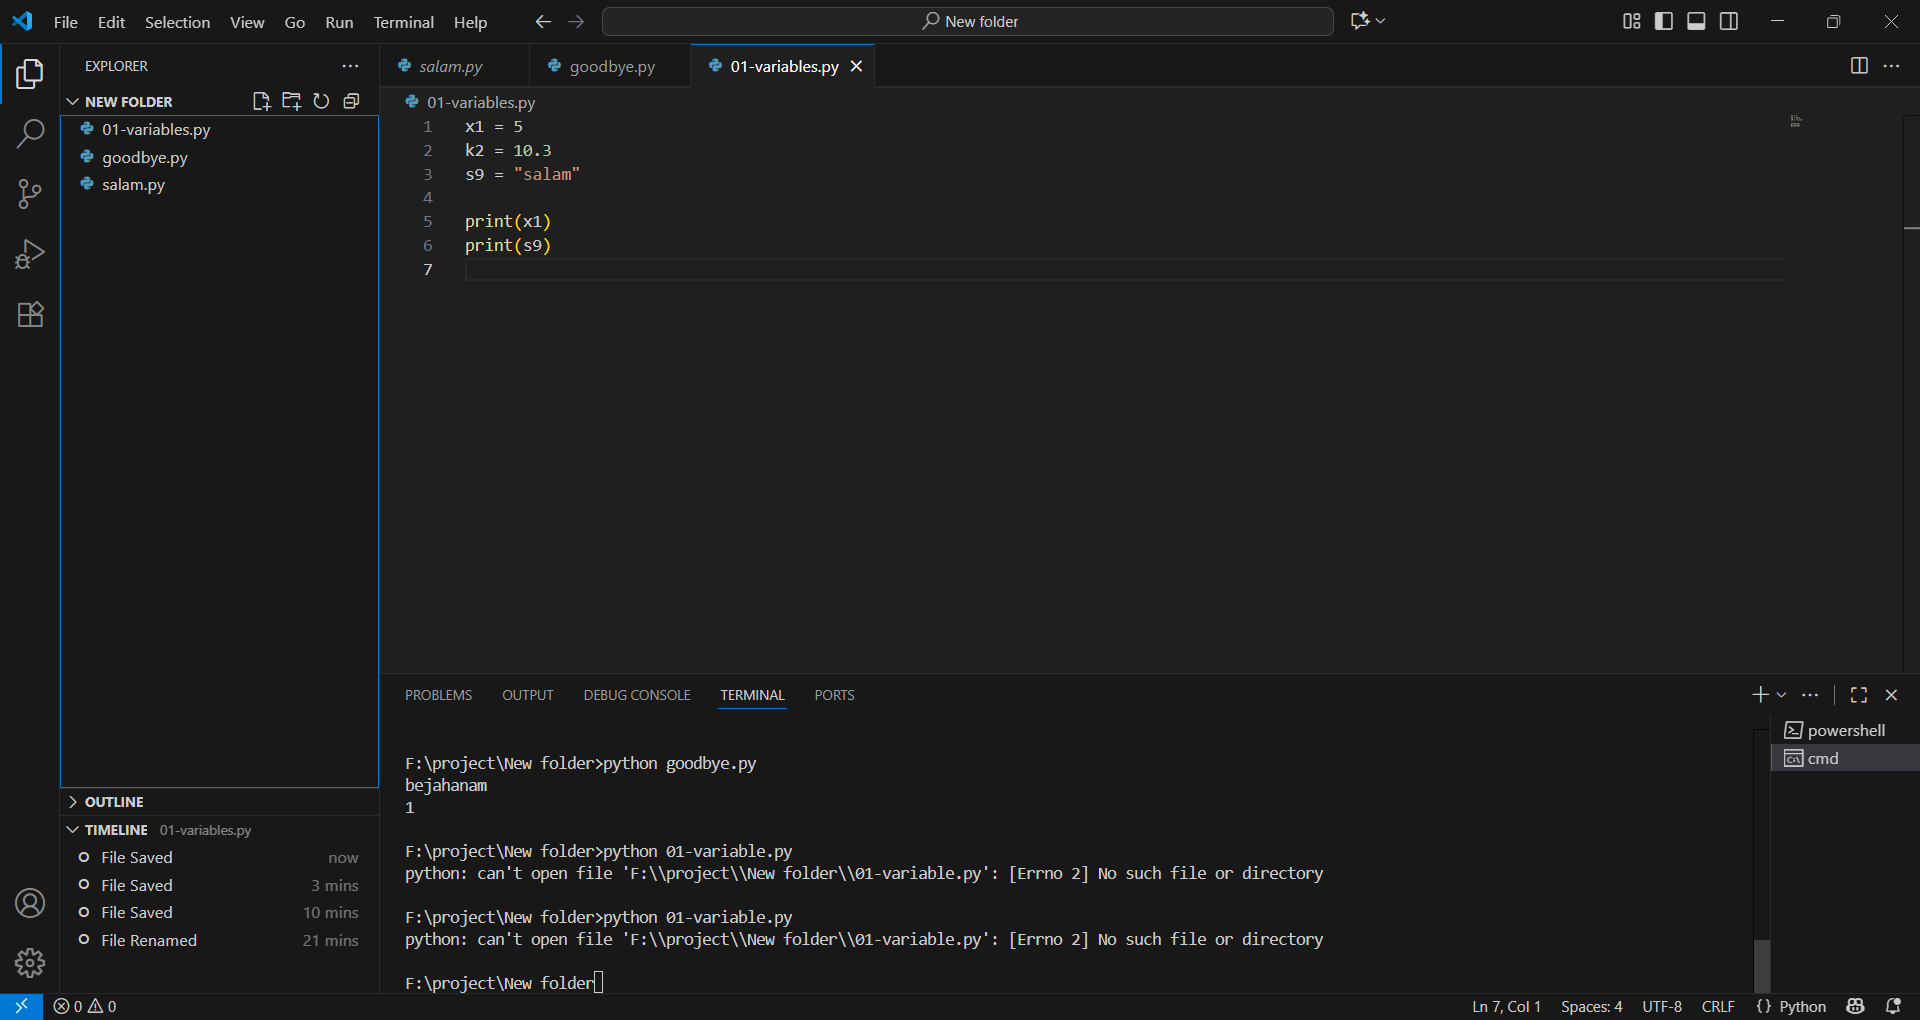
Task: Open the File Renamed timeline entry
Action: point(220,940)
